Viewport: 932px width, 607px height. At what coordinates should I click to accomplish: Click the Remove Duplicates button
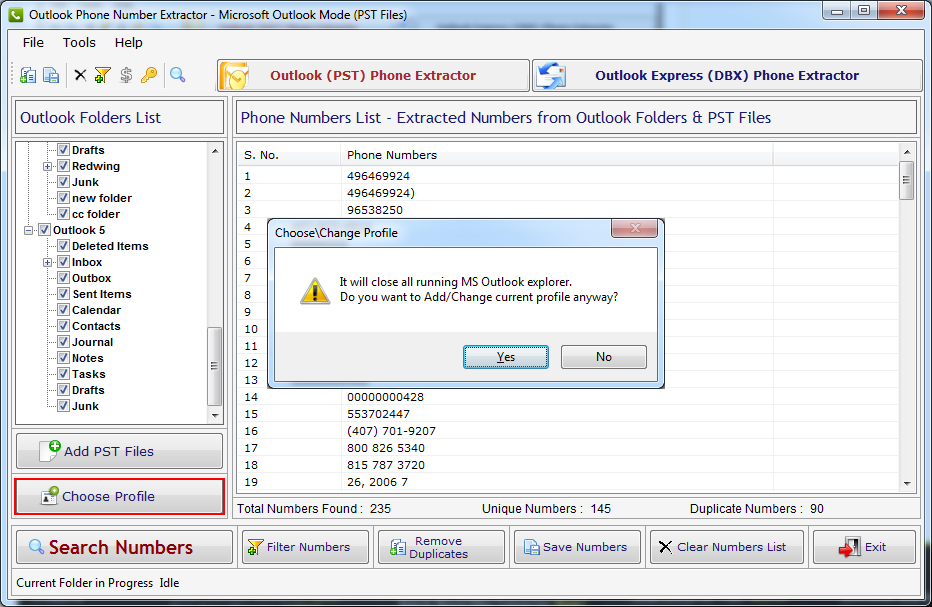coord(441,547)
